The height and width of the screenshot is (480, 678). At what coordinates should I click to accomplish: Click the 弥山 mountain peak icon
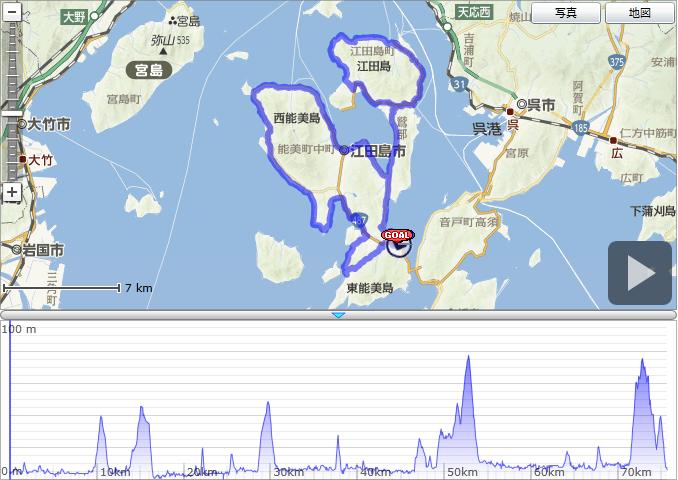click(x=160, y=52)
